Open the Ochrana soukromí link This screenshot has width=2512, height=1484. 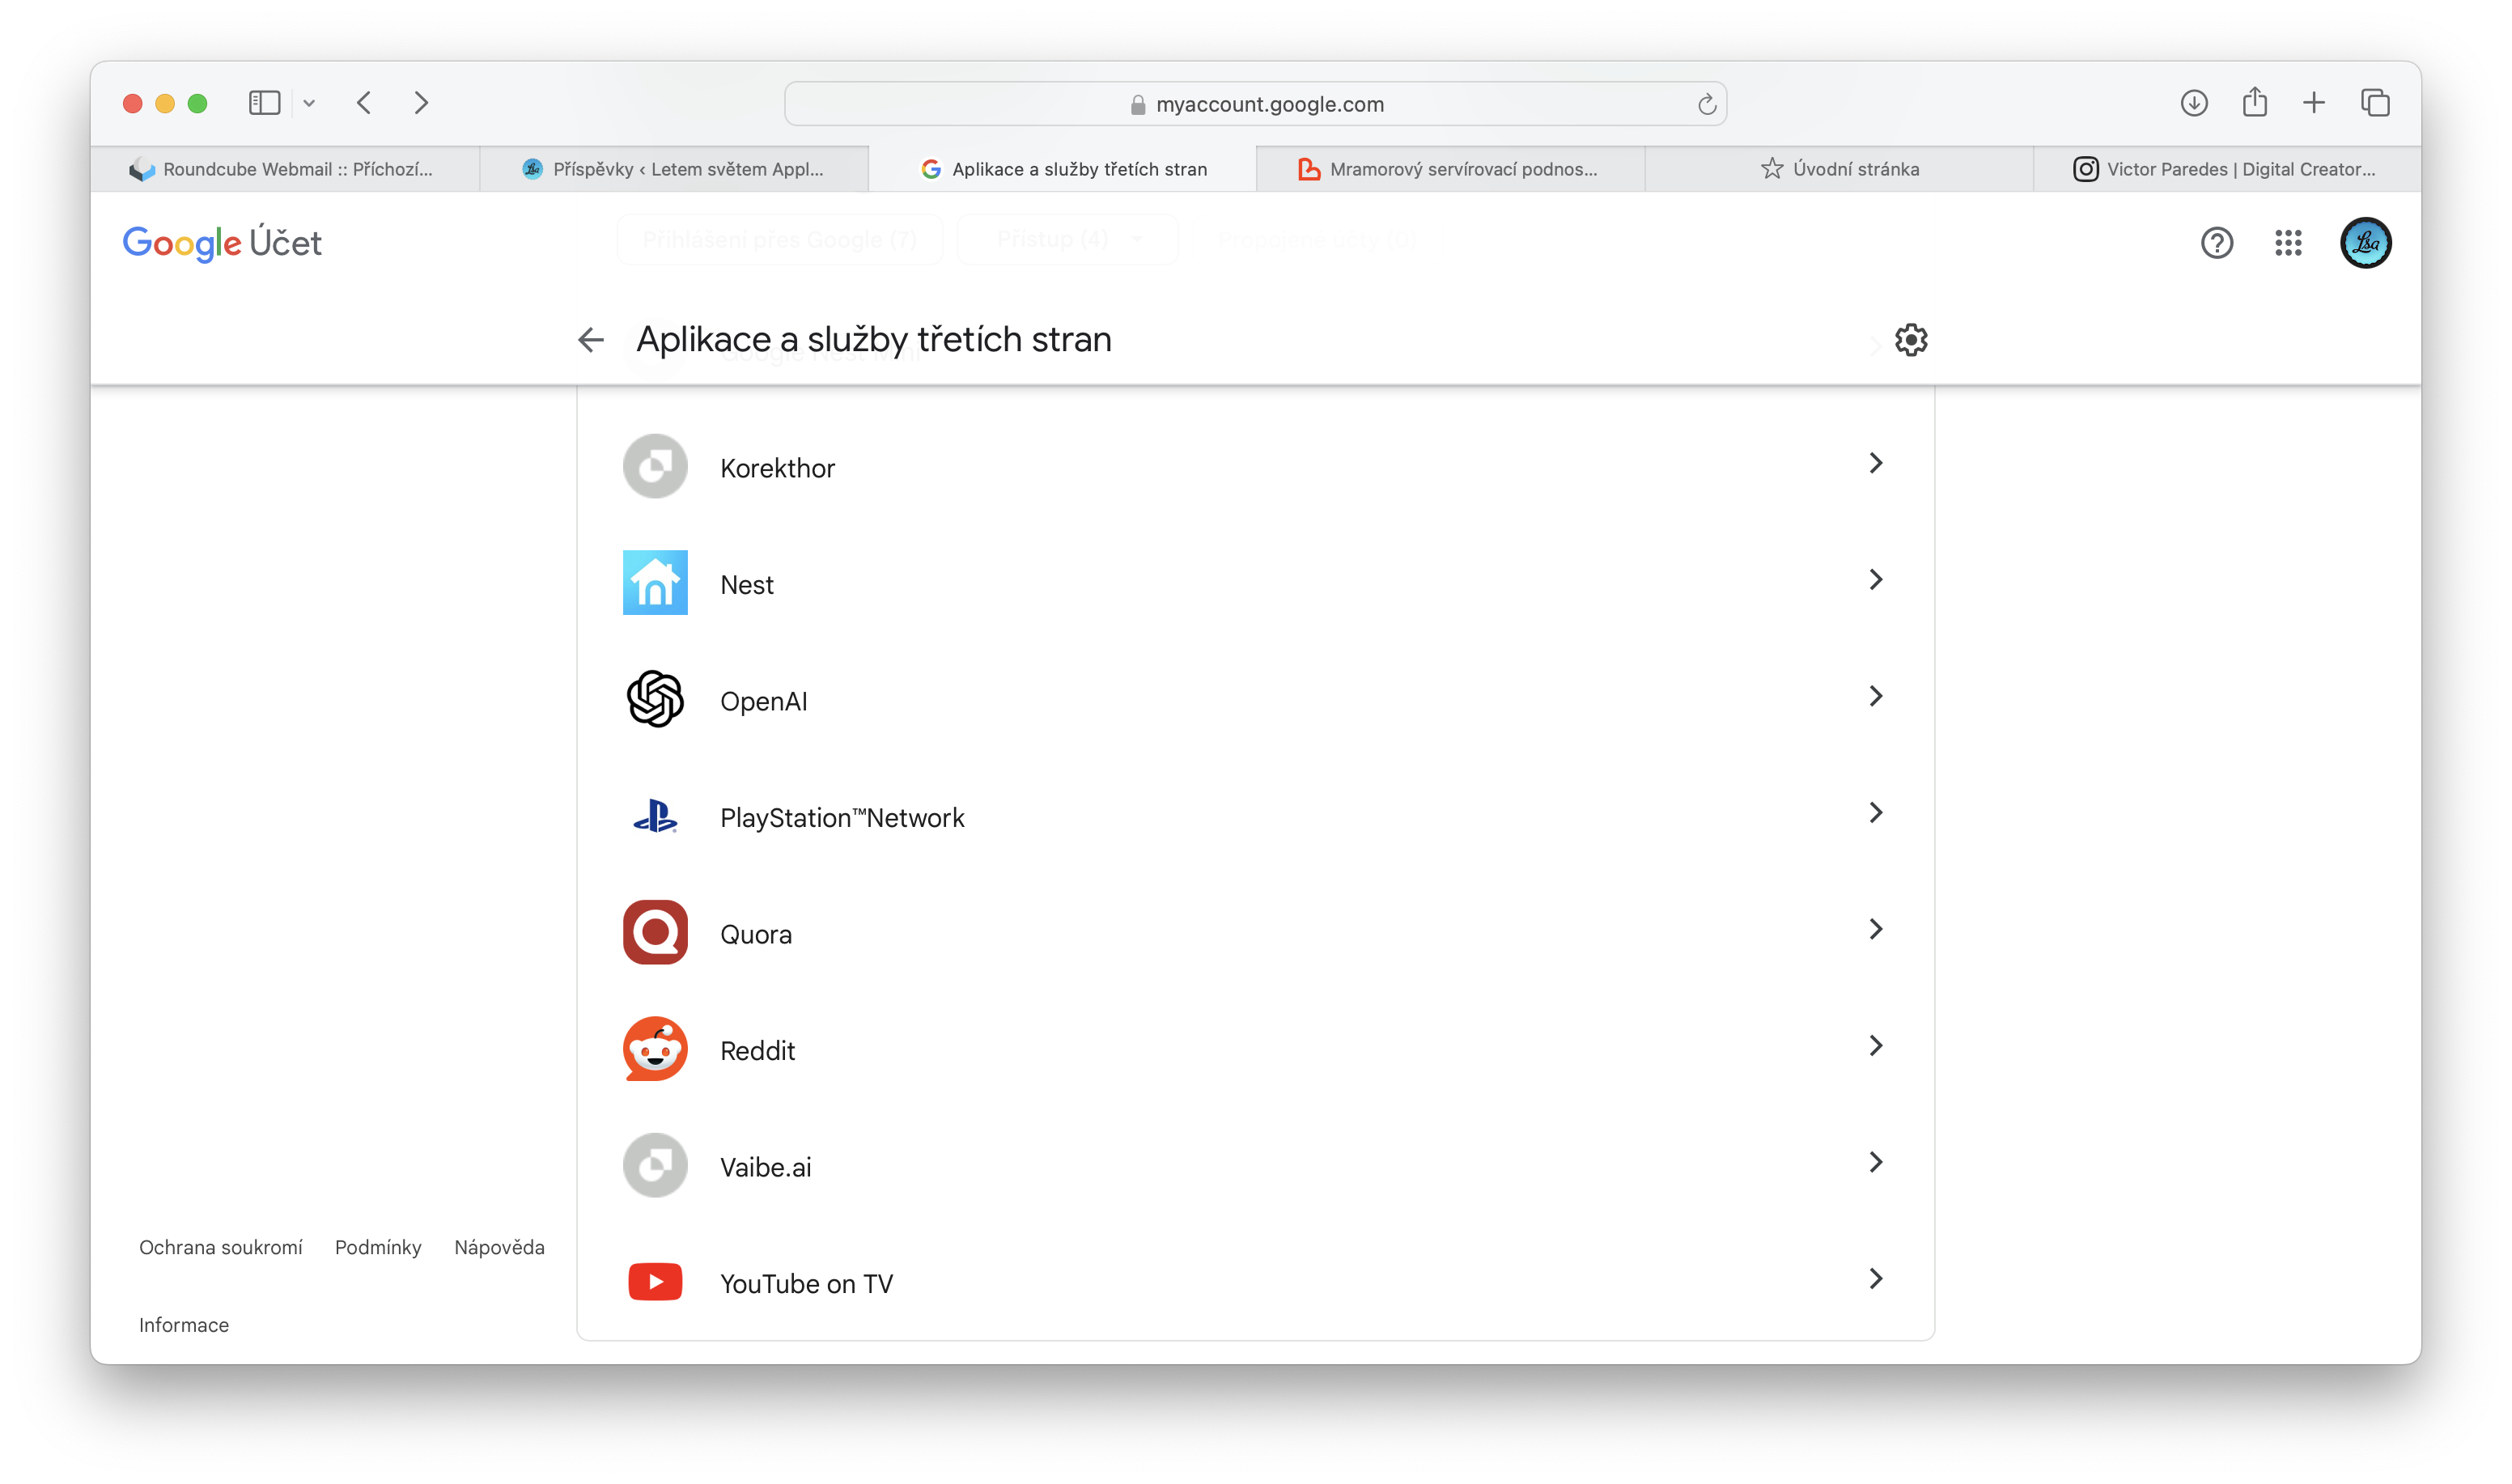click(x=221, y=1247)
